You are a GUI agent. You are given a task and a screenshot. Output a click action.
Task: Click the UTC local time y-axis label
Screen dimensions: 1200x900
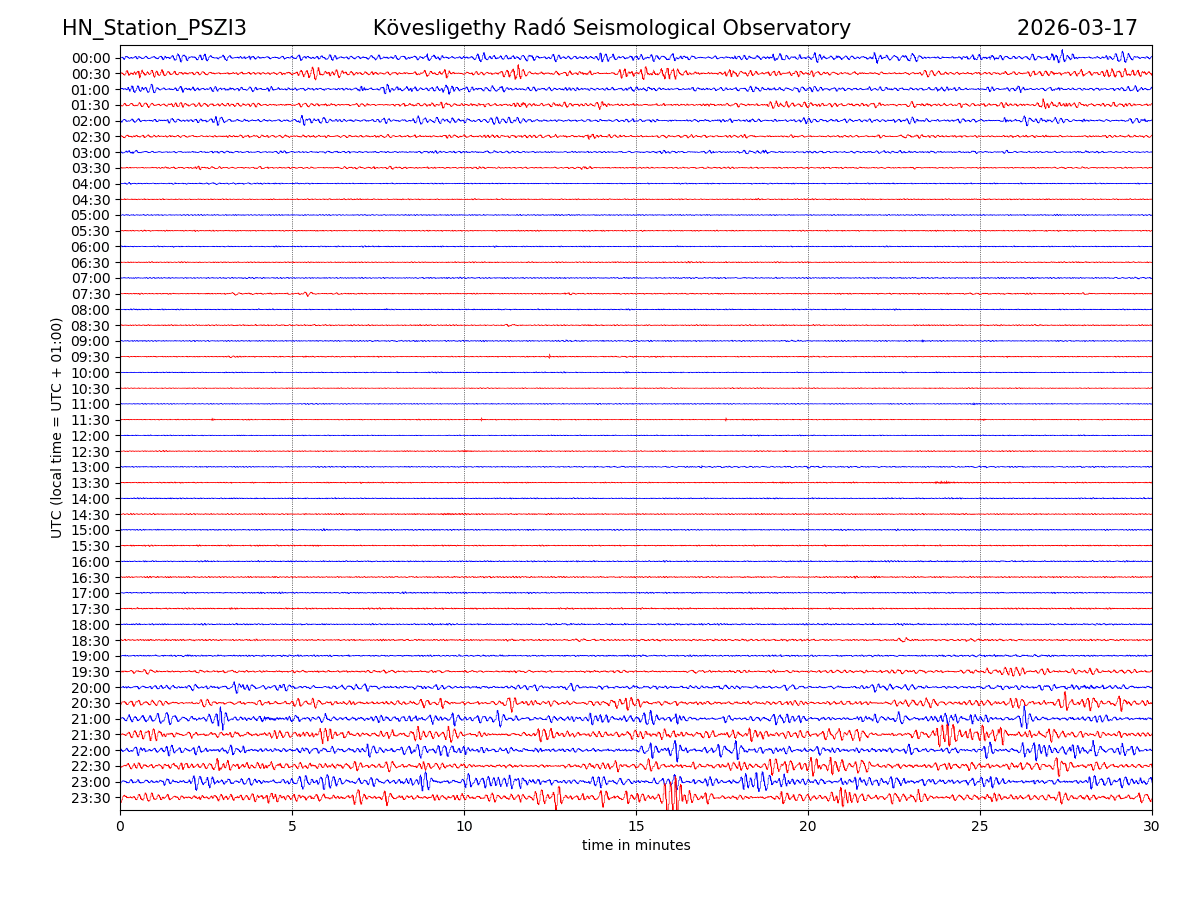(x=57, y=427)
